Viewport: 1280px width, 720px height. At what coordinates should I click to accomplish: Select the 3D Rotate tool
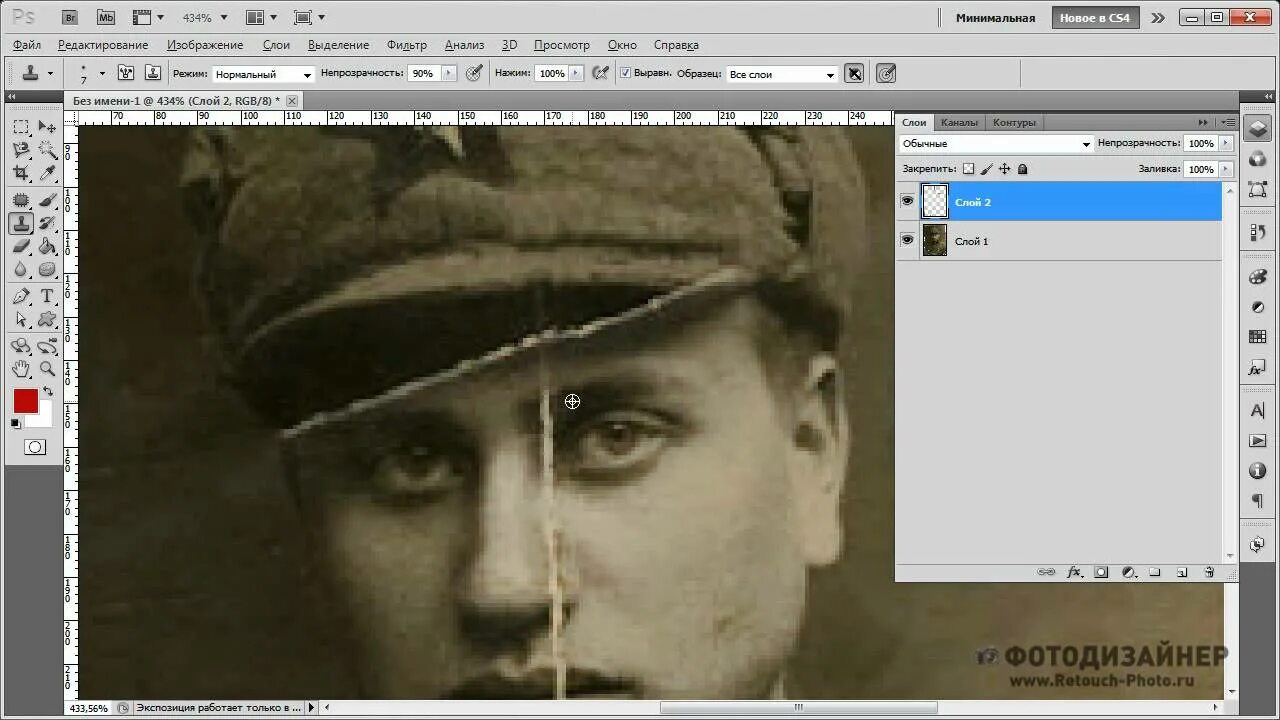click(x=21, y=346)
